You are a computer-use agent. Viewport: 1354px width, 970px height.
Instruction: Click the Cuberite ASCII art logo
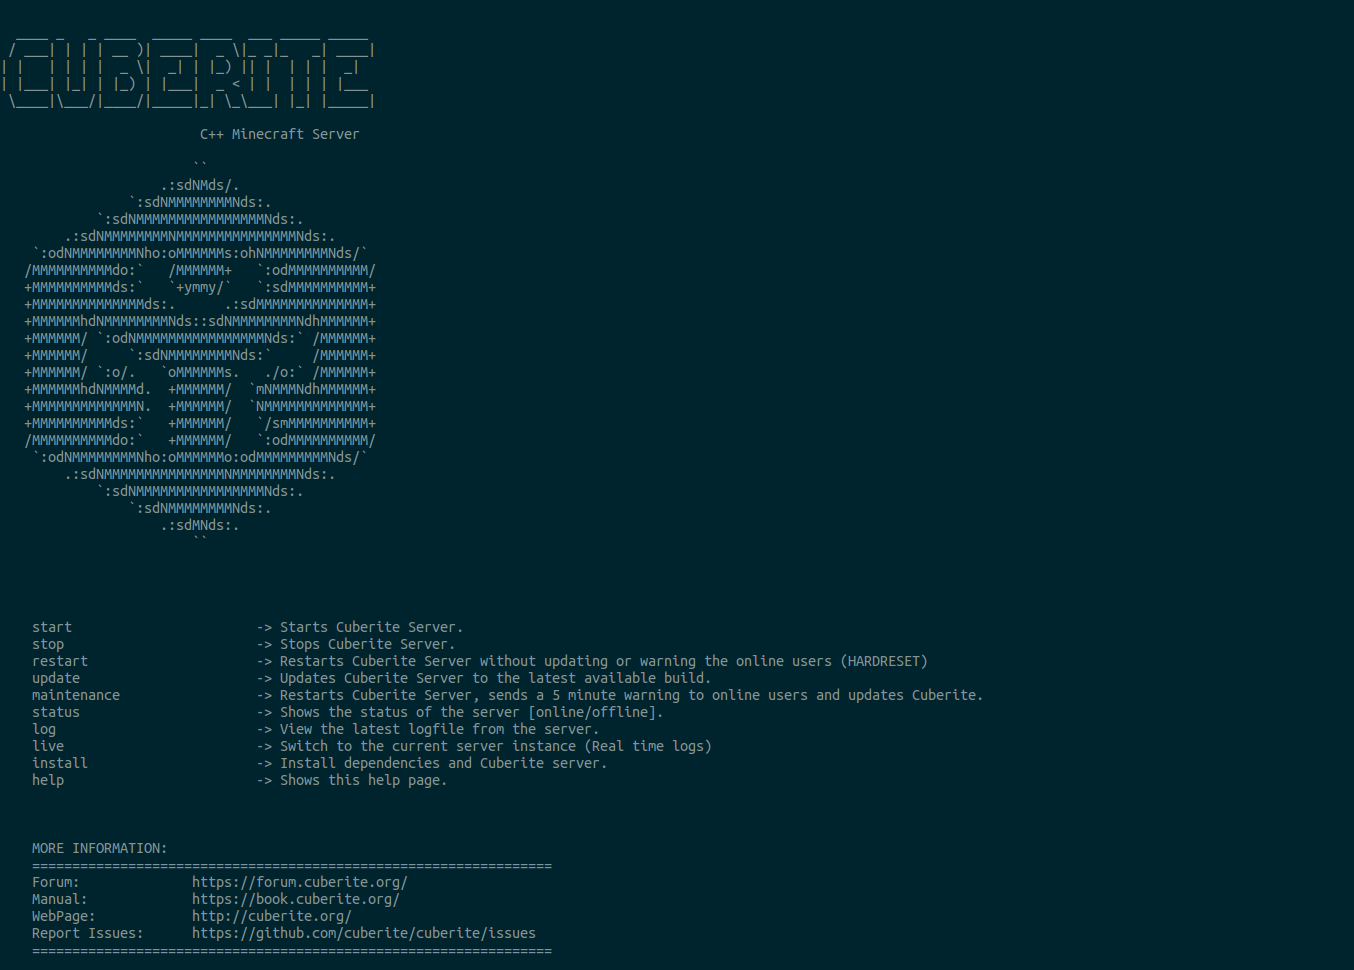pos(200,355)
